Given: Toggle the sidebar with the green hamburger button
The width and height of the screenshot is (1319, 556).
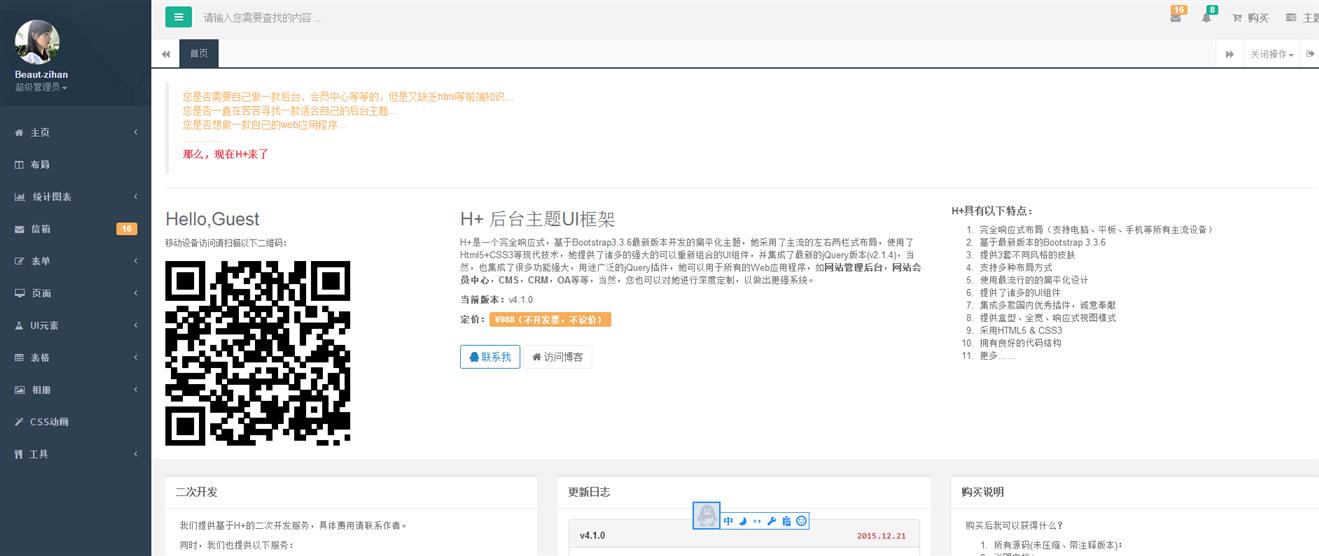Looking at the screenshot, I should click(178, 17).
